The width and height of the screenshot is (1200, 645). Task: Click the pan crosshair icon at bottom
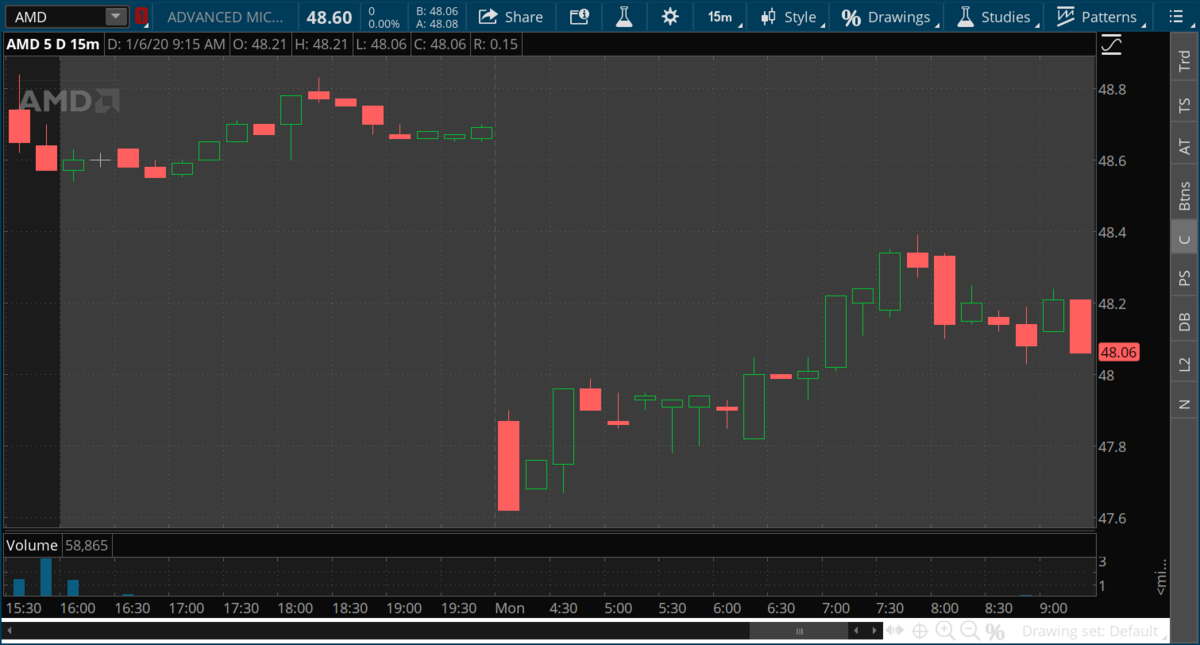(919, 631)
